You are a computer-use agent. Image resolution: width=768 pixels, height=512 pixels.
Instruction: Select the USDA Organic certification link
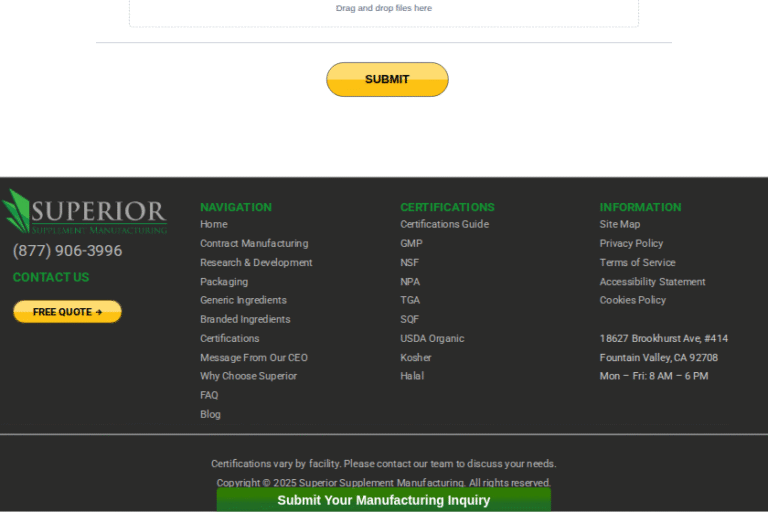[x=432, y=338]
